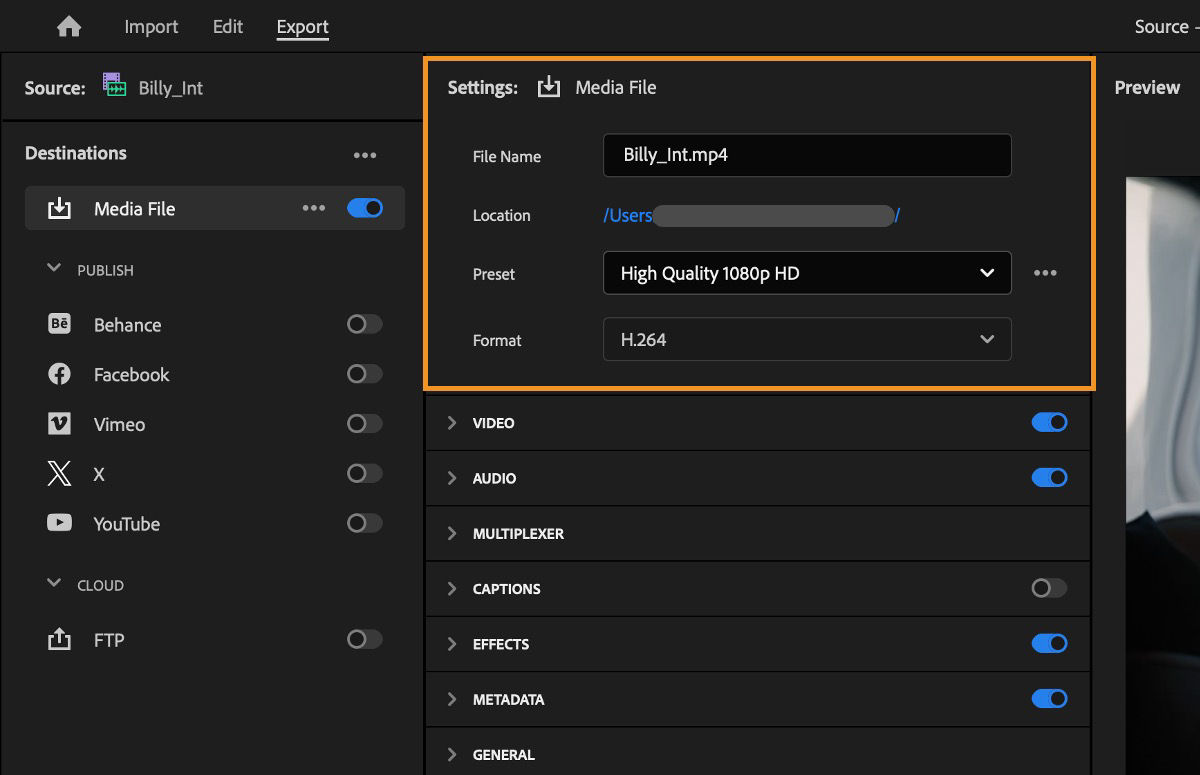The image size is (1200, 775).
Task: Click the FTP upload icon
Action: tap(60, 639)
